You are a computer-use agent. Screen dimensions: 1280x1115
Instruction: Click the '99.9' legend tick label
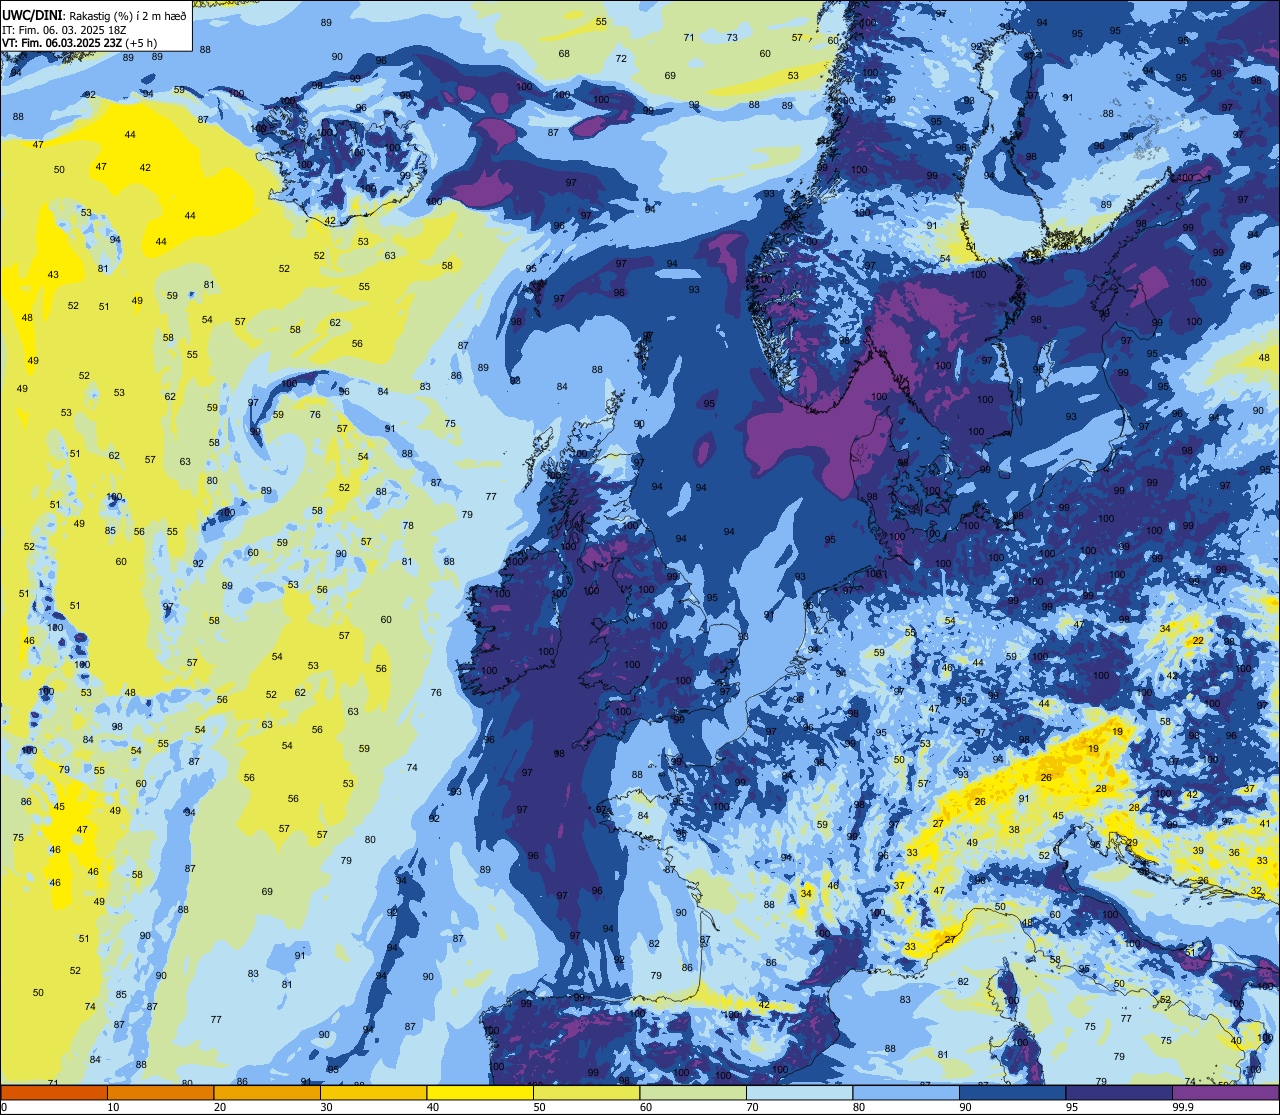1183,1107
